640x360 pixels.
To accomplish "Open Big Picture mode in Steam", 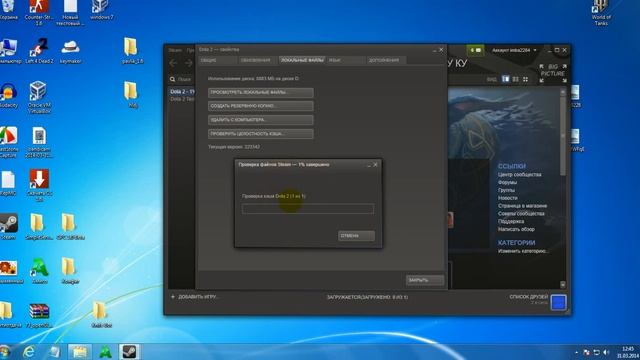I will pyautogui.click(x=553, y=73).
